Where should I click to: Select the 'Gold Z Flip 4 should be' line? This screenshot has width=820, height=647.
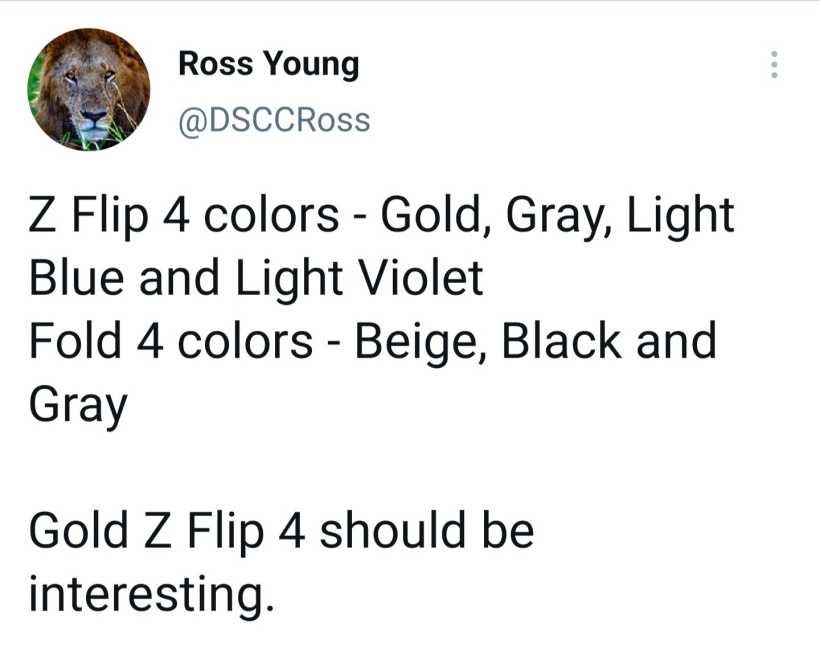281,530
